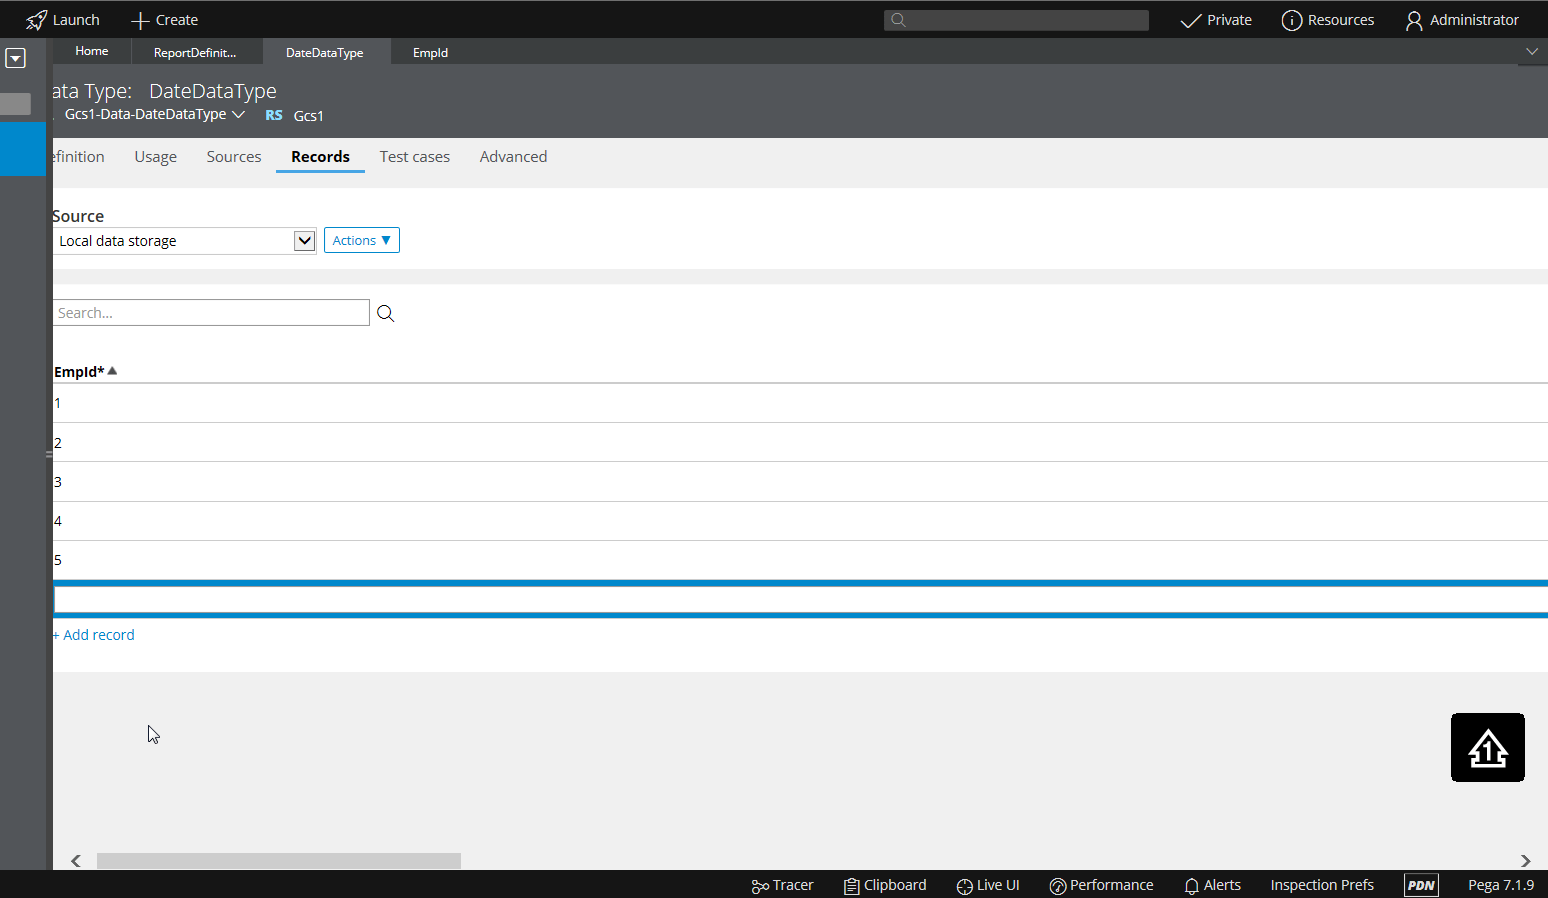
Task: Run the record search magnifier icon
Action: pyautogui.click(x=385, y=313)
